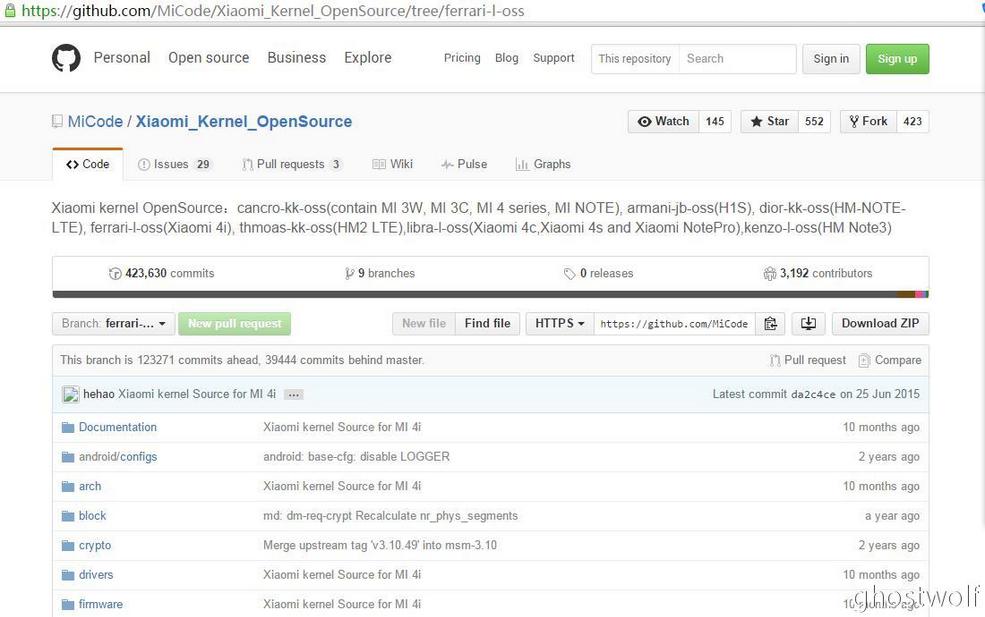This screenshot has height=617, width=985.
Task: Open the Branch ferrari selector dropdown
Action: [114, 324]
